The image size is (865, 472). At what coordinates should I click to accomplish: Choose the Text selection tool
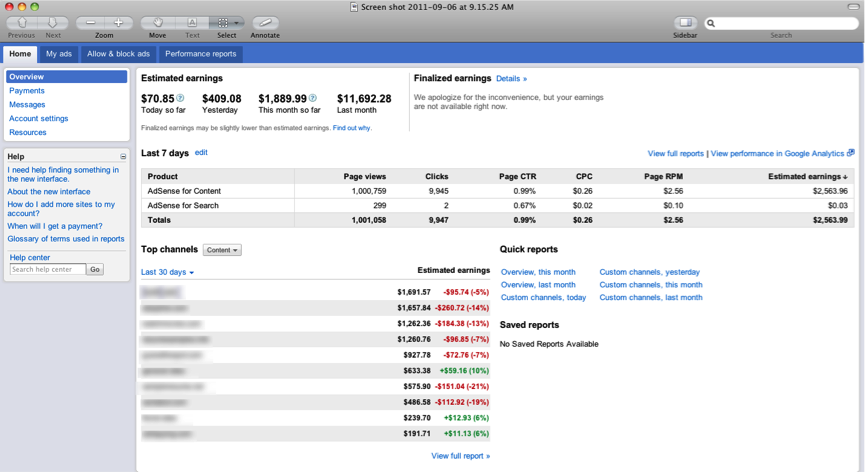coord(192,22)
